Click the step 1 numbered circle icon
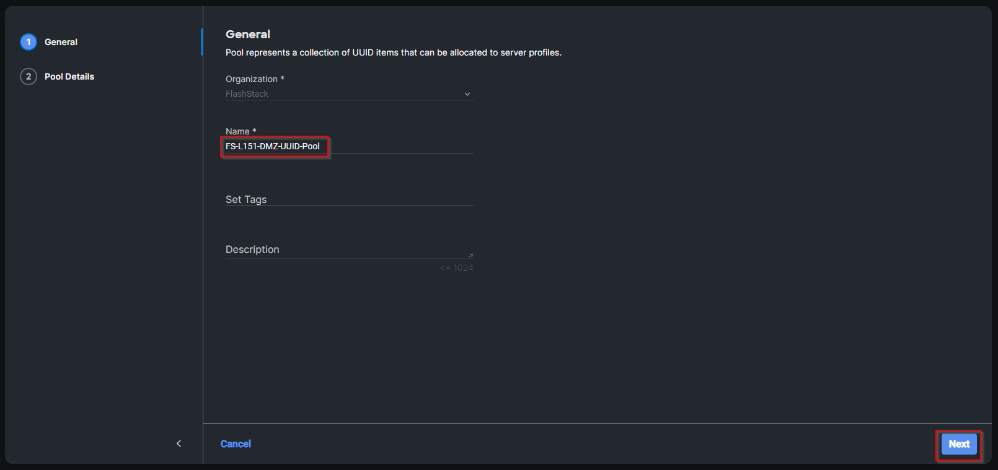 click(x=28, y=42)
